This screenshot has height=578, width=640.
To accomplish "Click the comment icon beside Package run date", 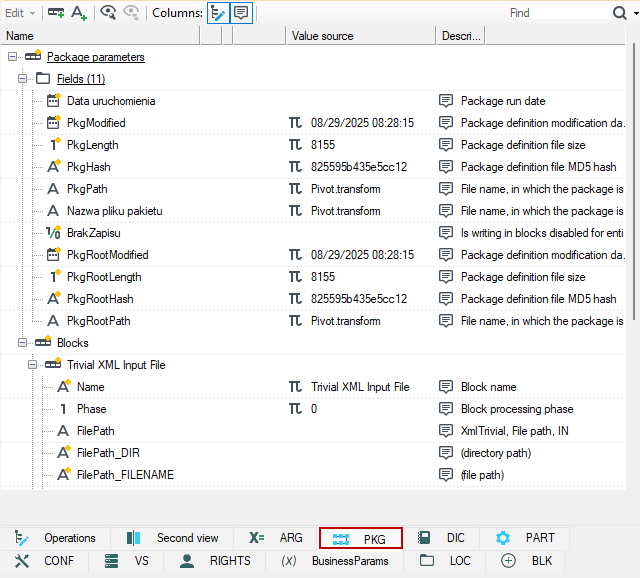I will coord(446,100).
